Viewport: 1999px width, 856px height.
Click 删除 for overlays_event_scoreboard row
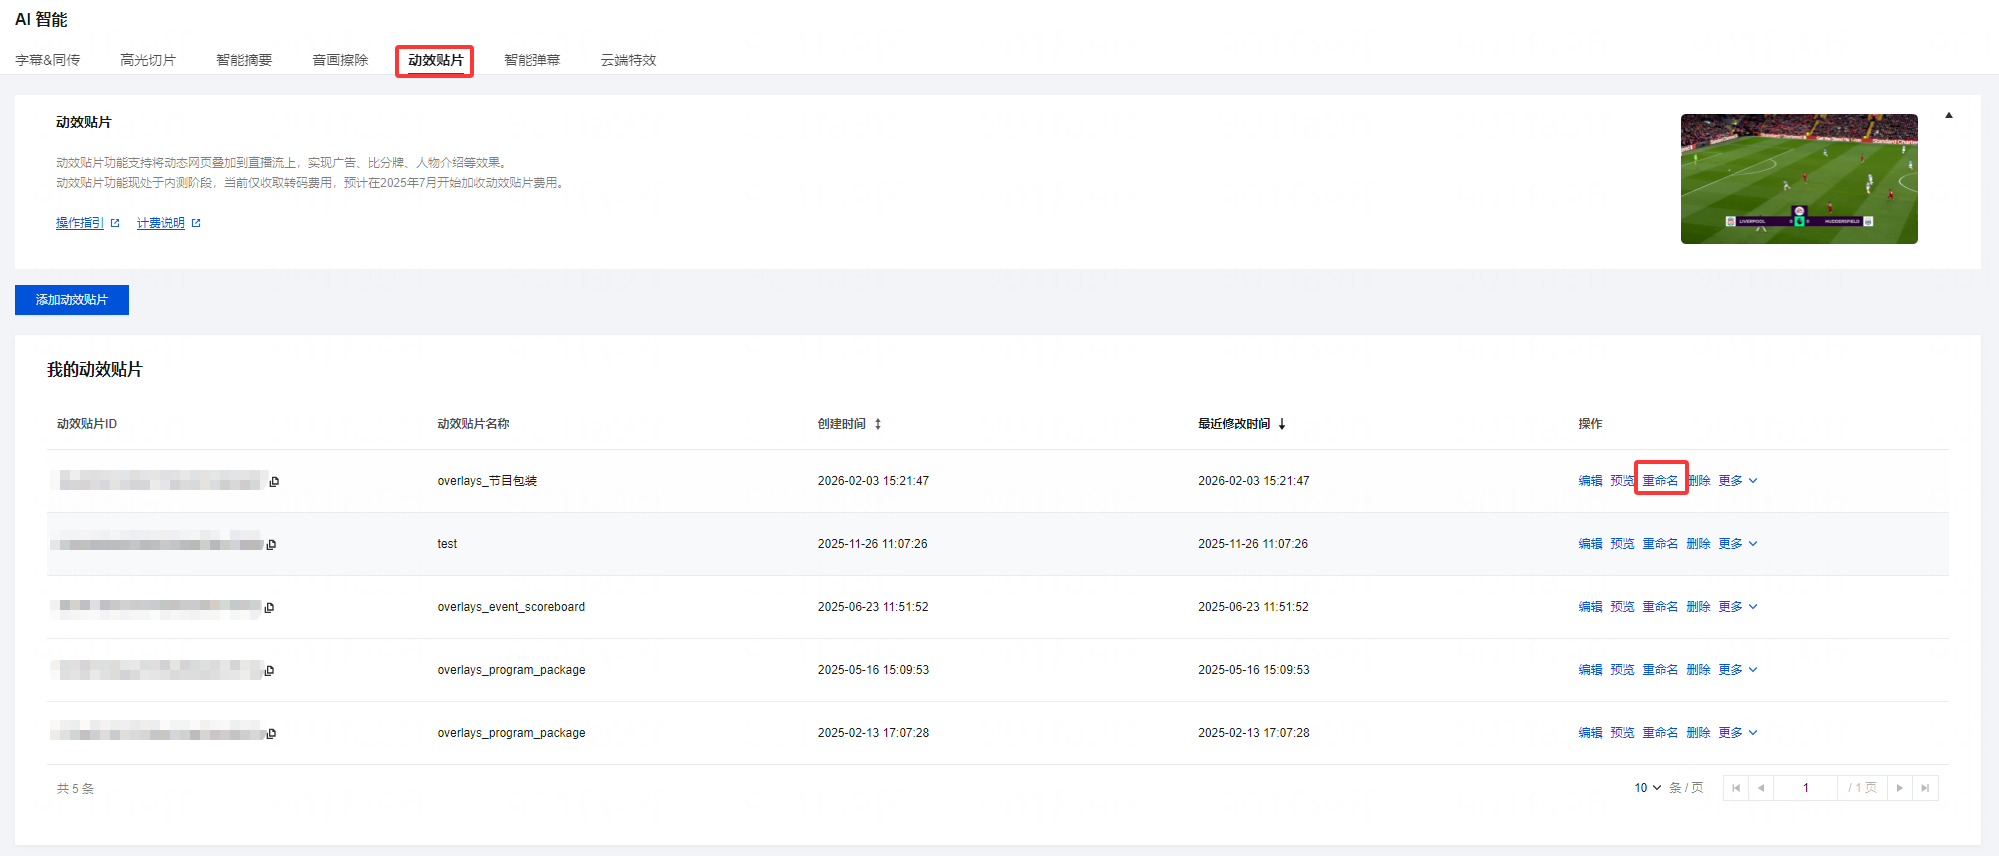(x=1698, y=607)
